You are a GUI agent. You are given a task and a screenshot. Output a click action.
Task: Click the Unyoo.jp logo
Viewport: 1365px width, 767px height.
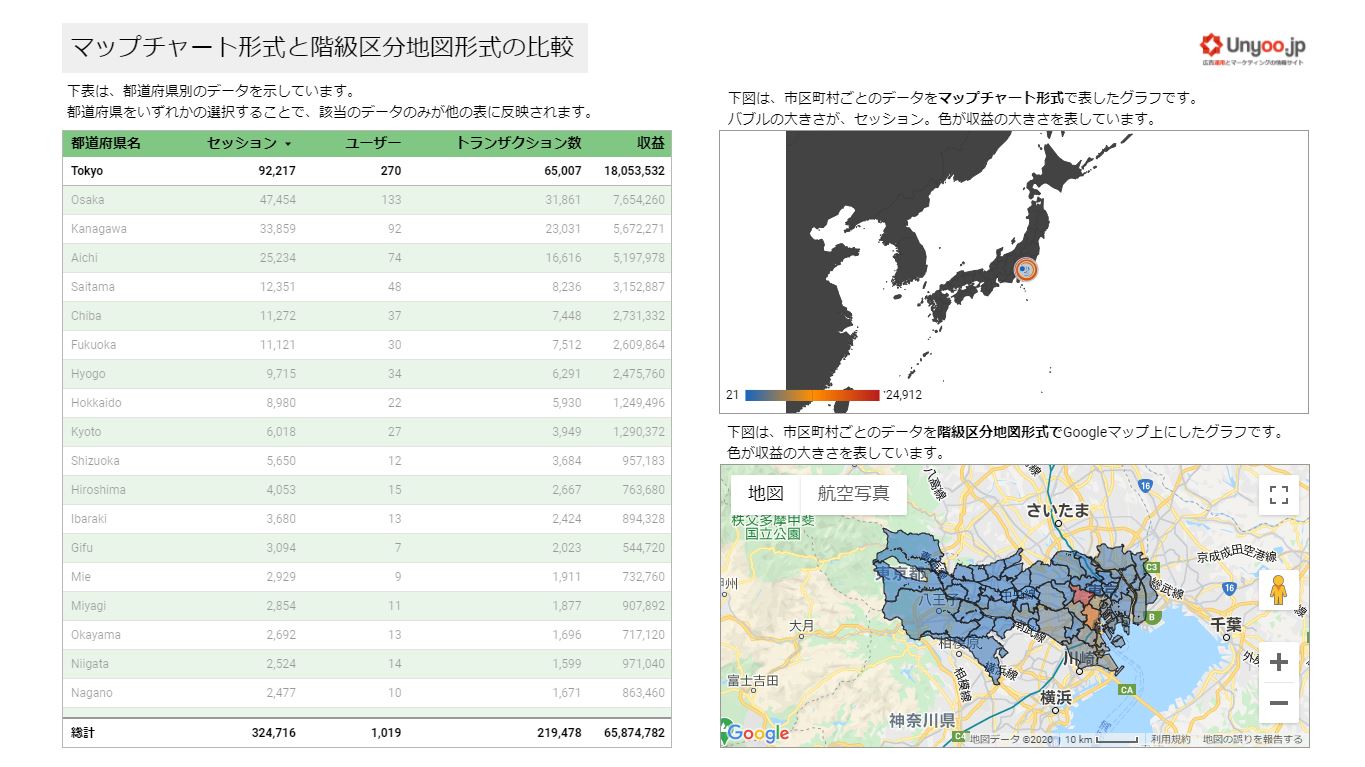[x=1253, y=48]
